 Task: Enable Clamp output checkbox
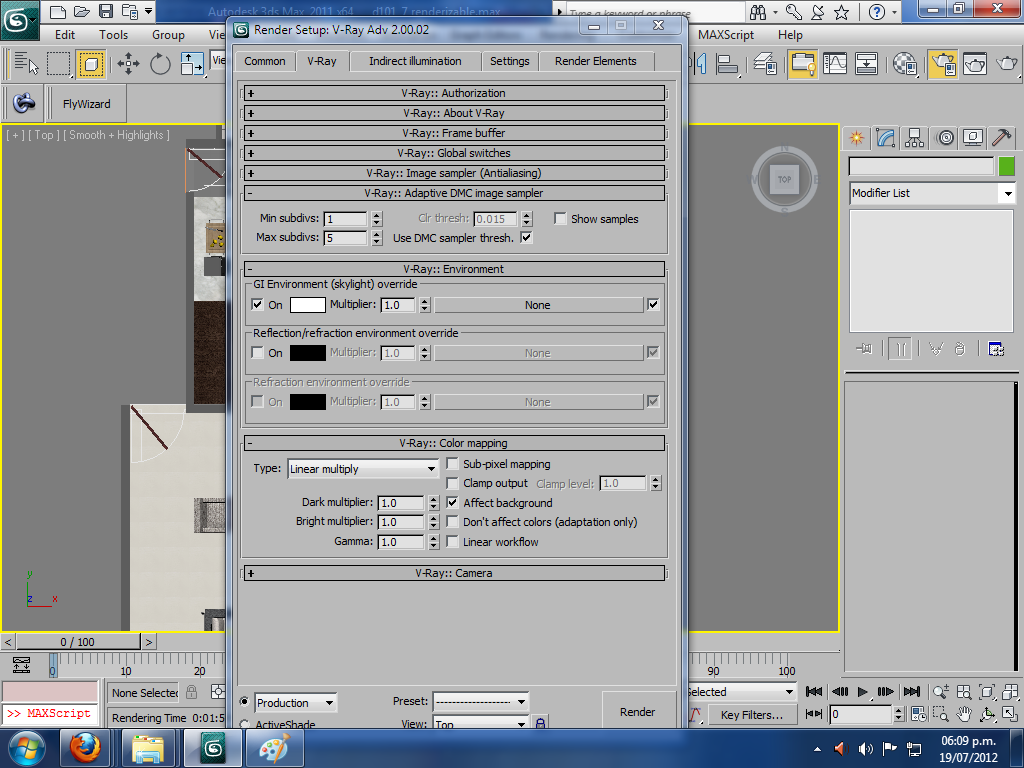[x=452, y=483]
